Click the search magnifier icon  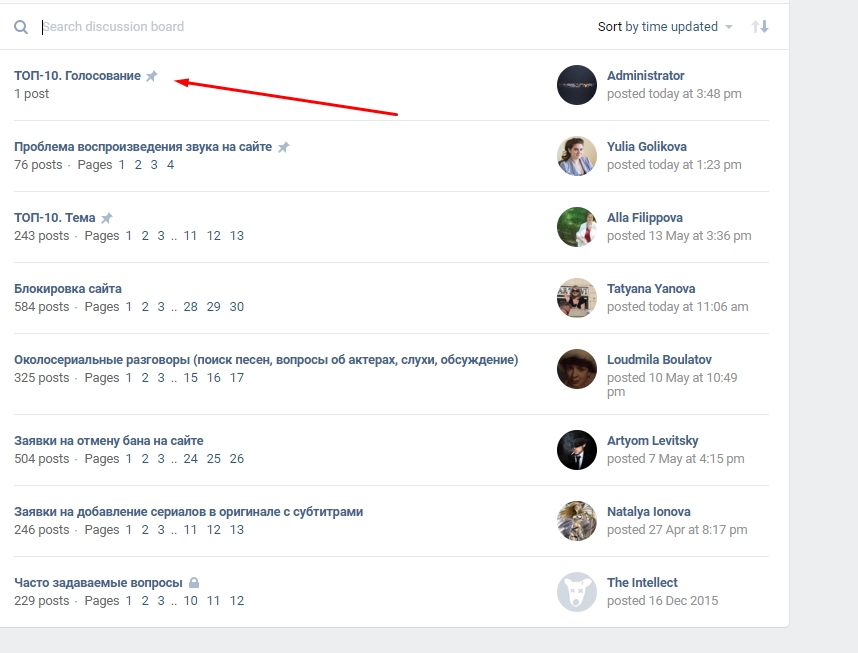(x=21, y=27)
